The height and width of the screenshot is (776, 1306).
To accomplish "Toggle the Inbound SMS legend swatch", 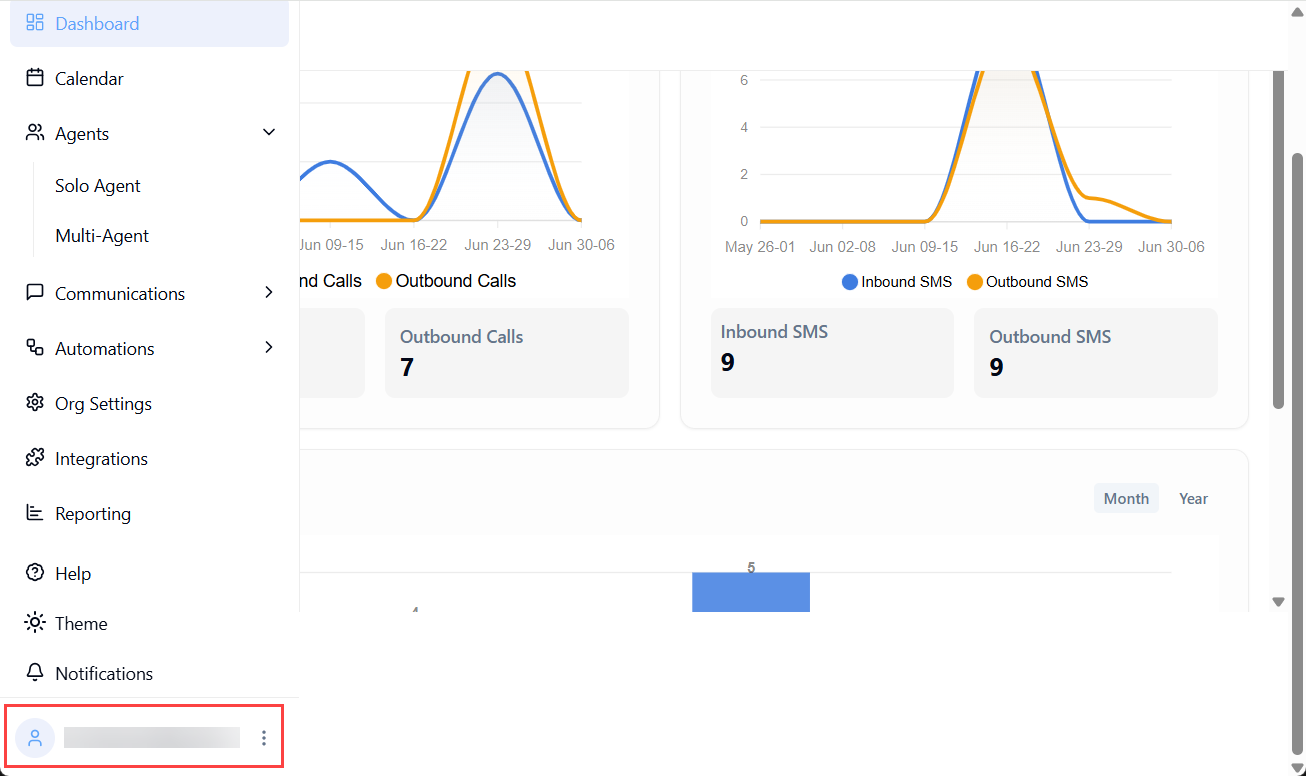I will pyautogui.click(x=850, y=282).
